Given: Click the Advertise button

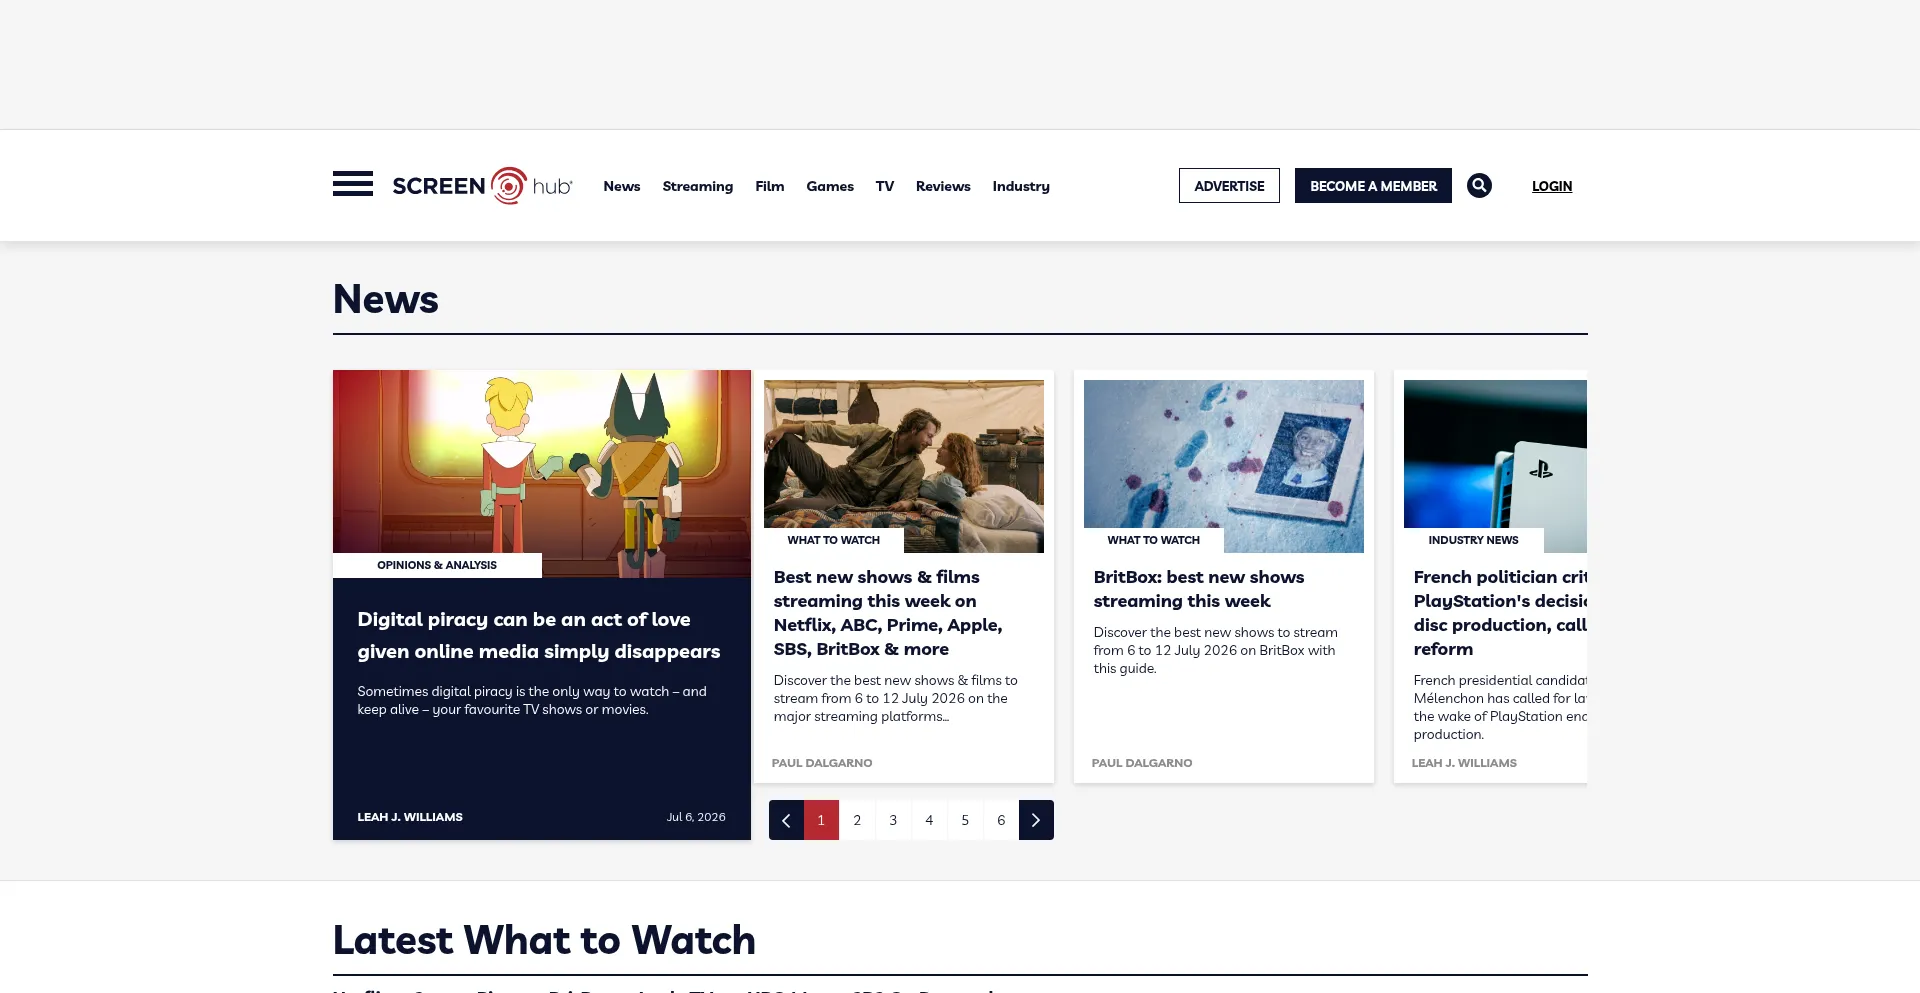Looking at the screenshot, I should pyautogui.click(x=1229, y=186).
